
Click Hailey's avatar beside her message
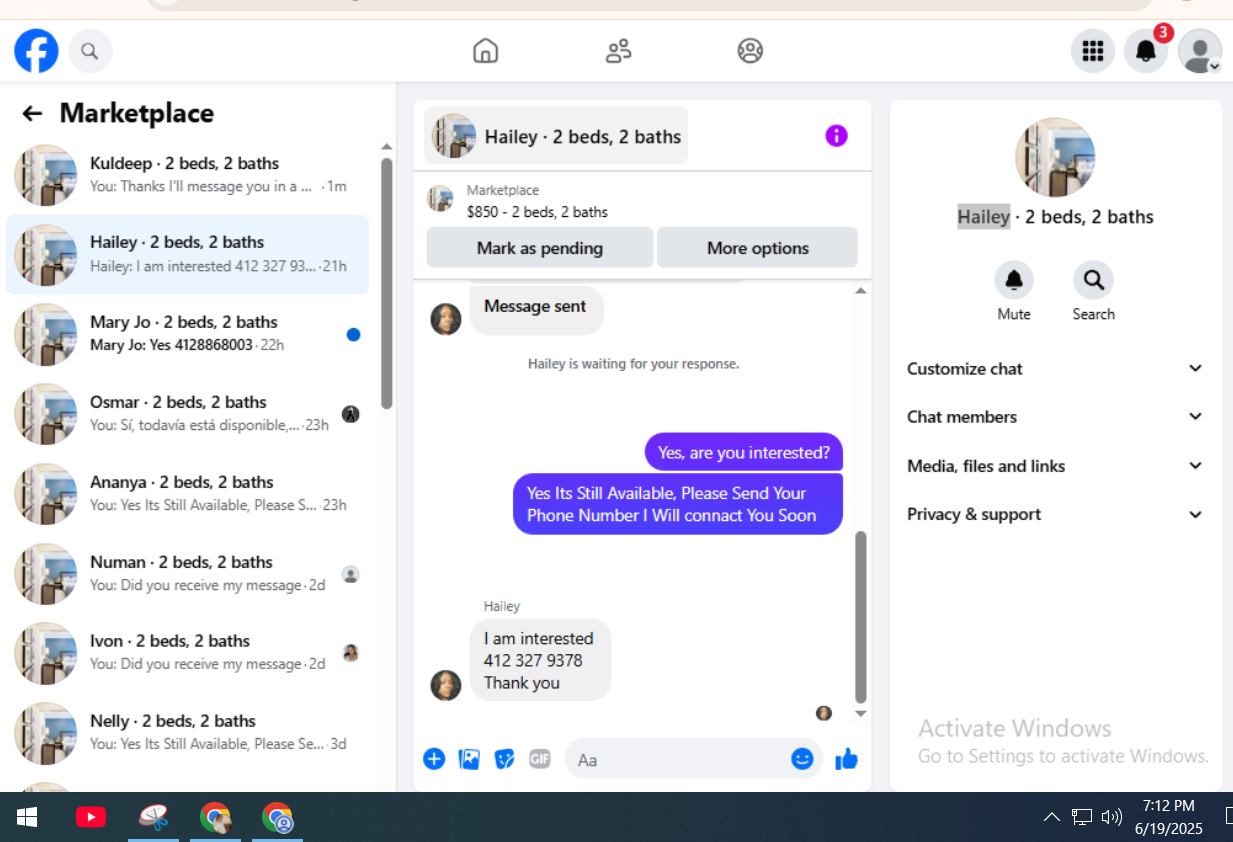point(446,685)
